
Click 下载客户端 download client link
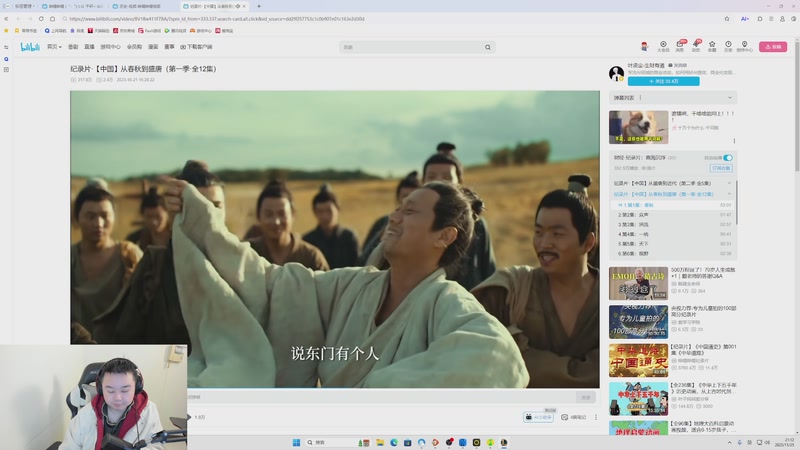tap(196, 47)
